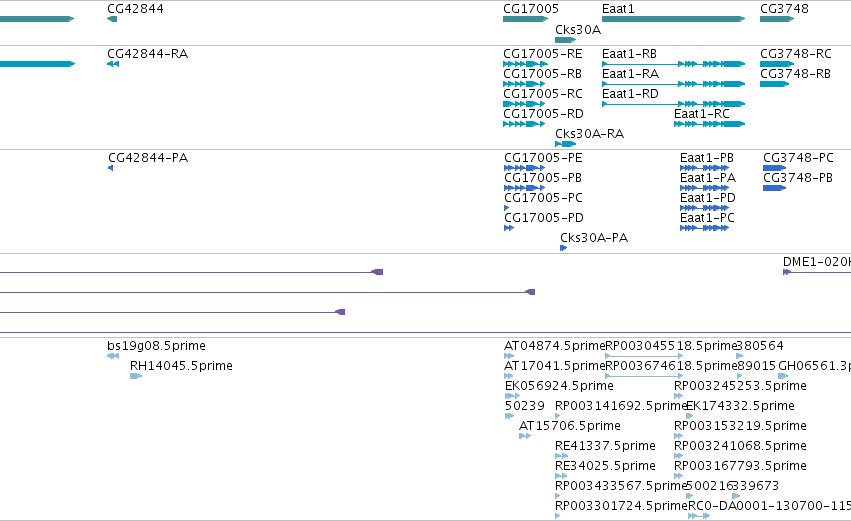Screen dimensions: 851x521
Task: Select EST label RP003433567.5prime
Action: (x=621, y=486)
